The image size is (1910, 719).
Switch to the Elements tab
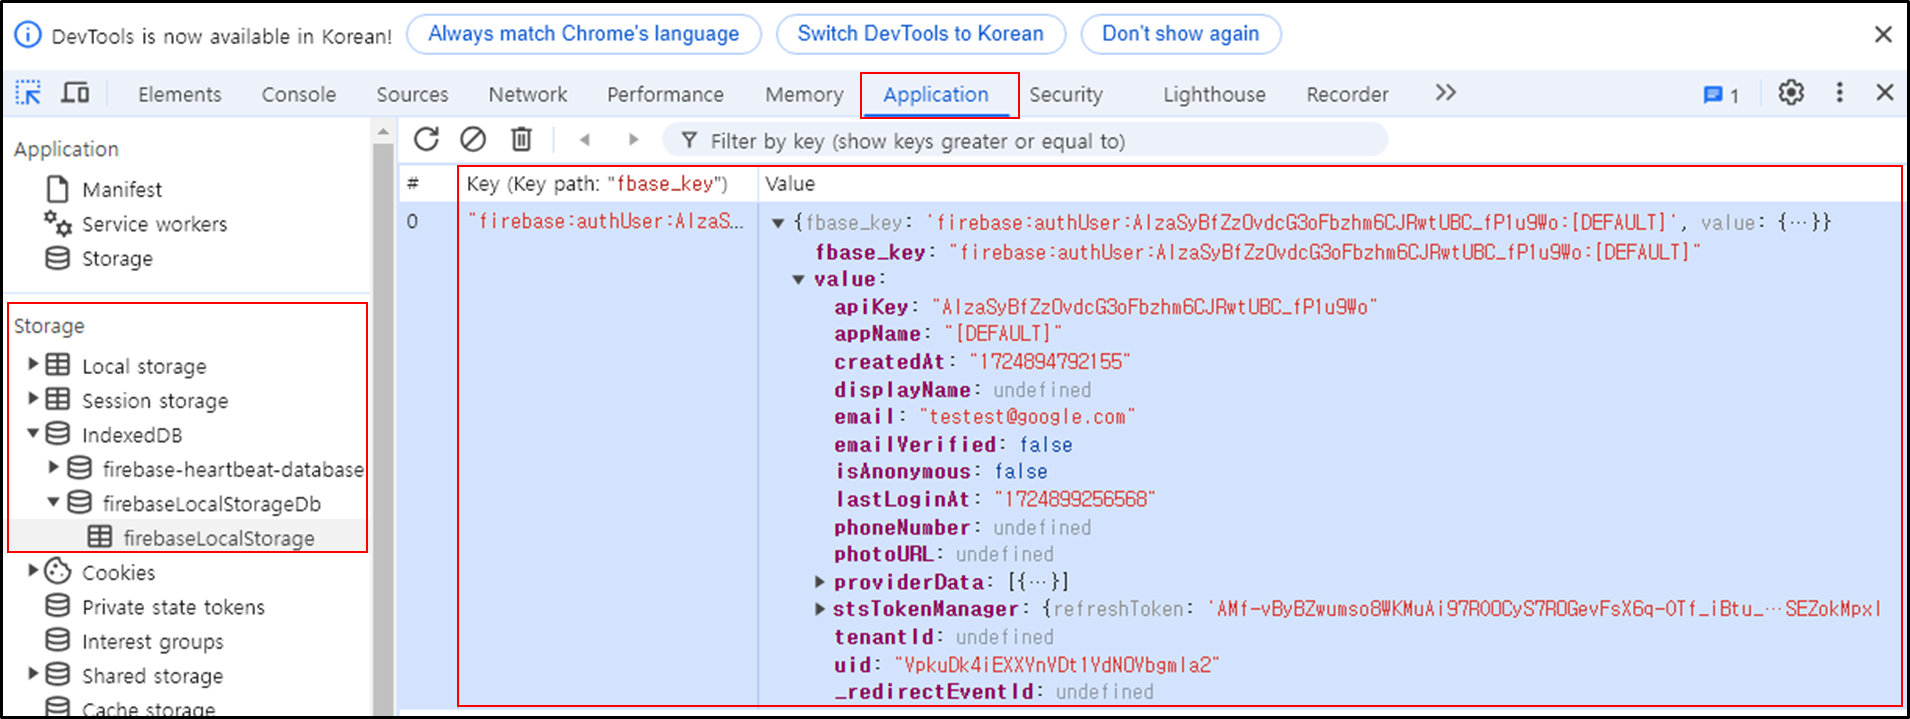180,94
